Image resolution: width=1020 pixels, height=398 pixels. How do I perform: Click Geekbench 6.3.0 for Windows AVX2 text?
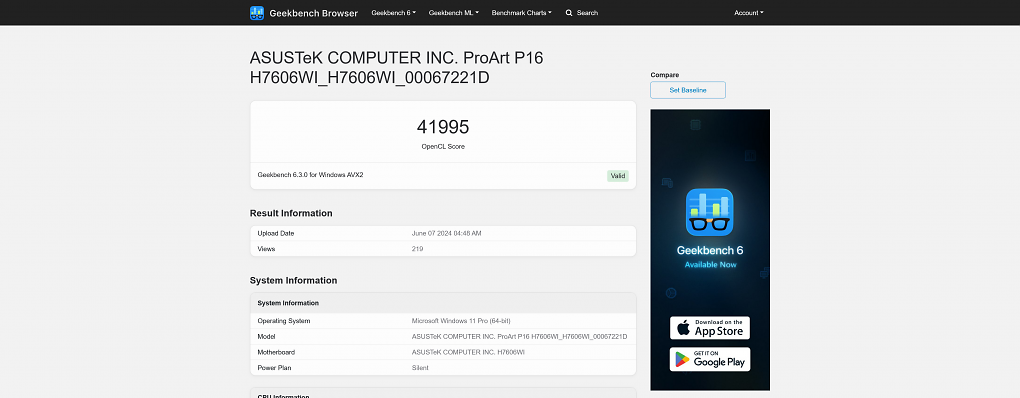coord(310,175)
